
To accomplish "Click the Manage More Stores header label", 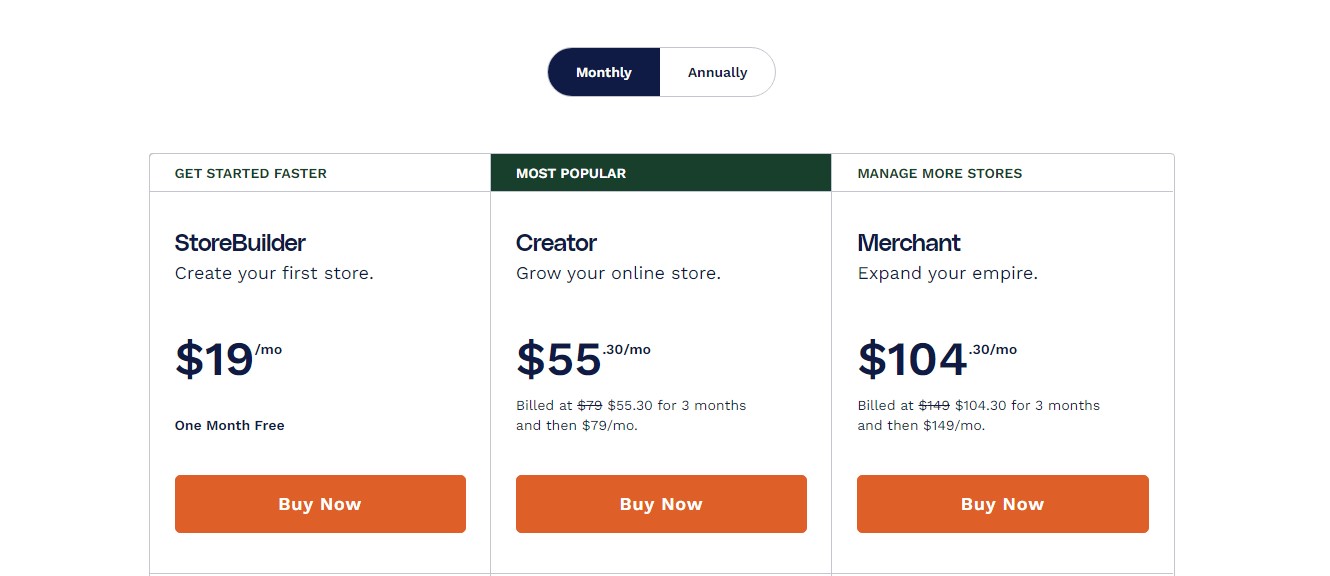I will 940,173.
